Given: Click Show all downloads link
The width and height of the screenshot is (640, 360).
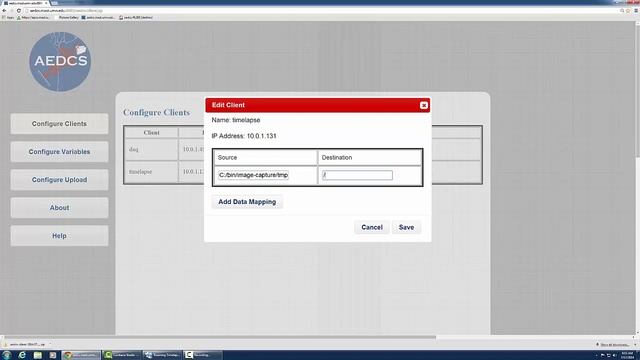Looking at the screenshot, I should [x=613, y=344].
